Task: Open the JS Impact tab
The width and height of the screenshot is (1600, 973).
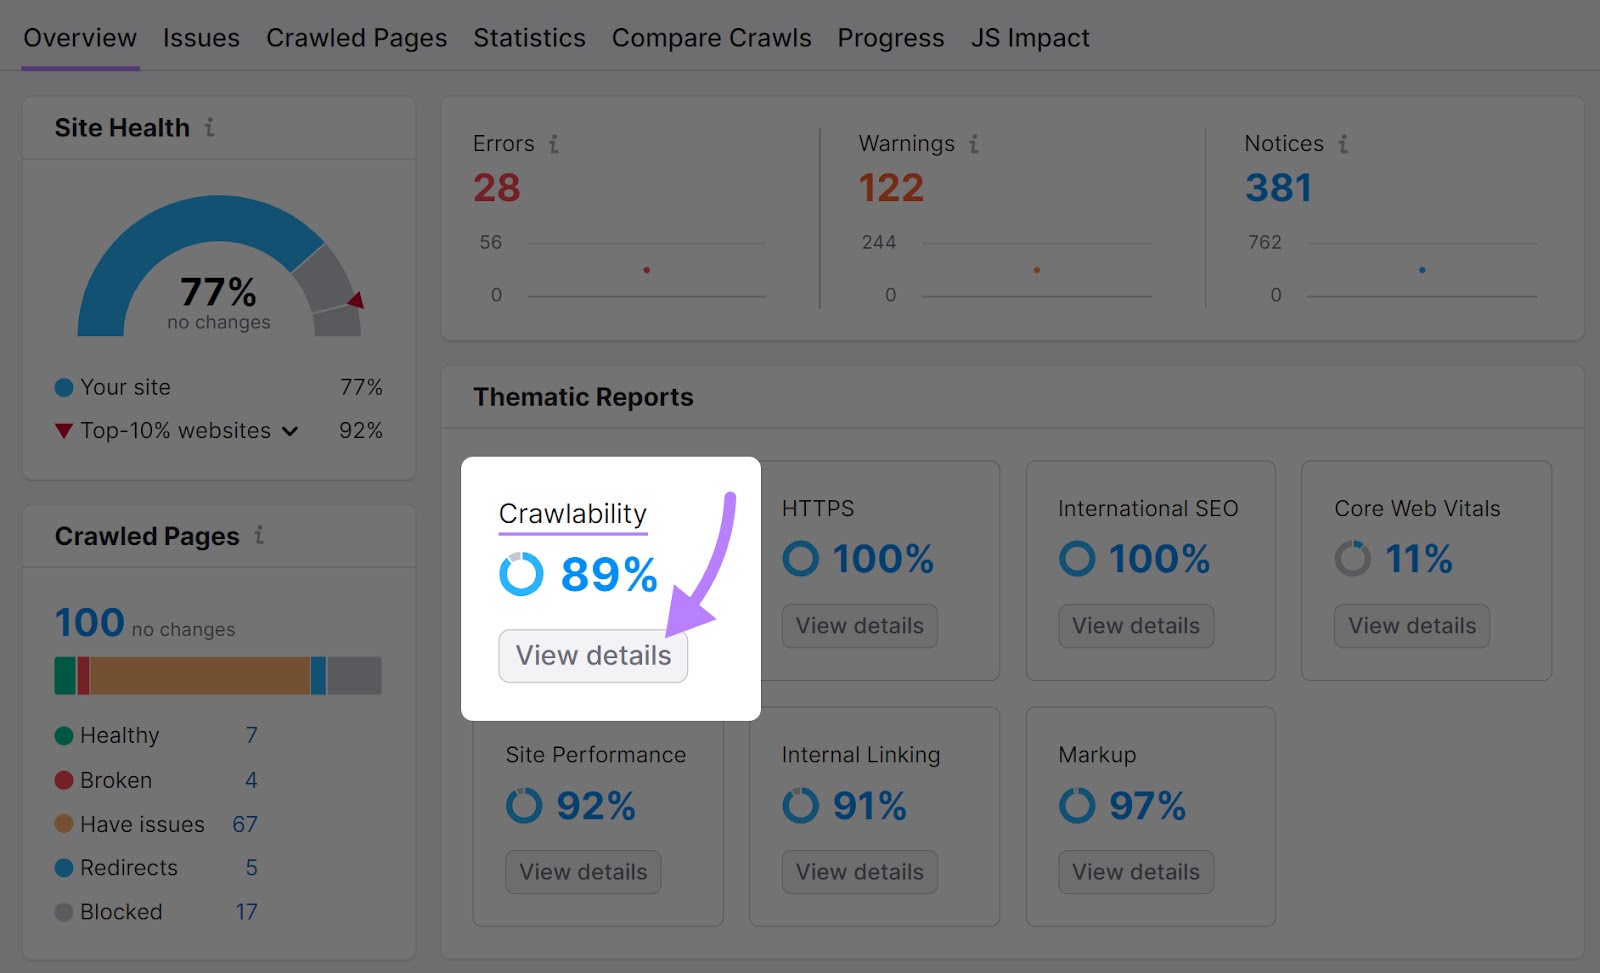Action: click(x=1029, y=37)
